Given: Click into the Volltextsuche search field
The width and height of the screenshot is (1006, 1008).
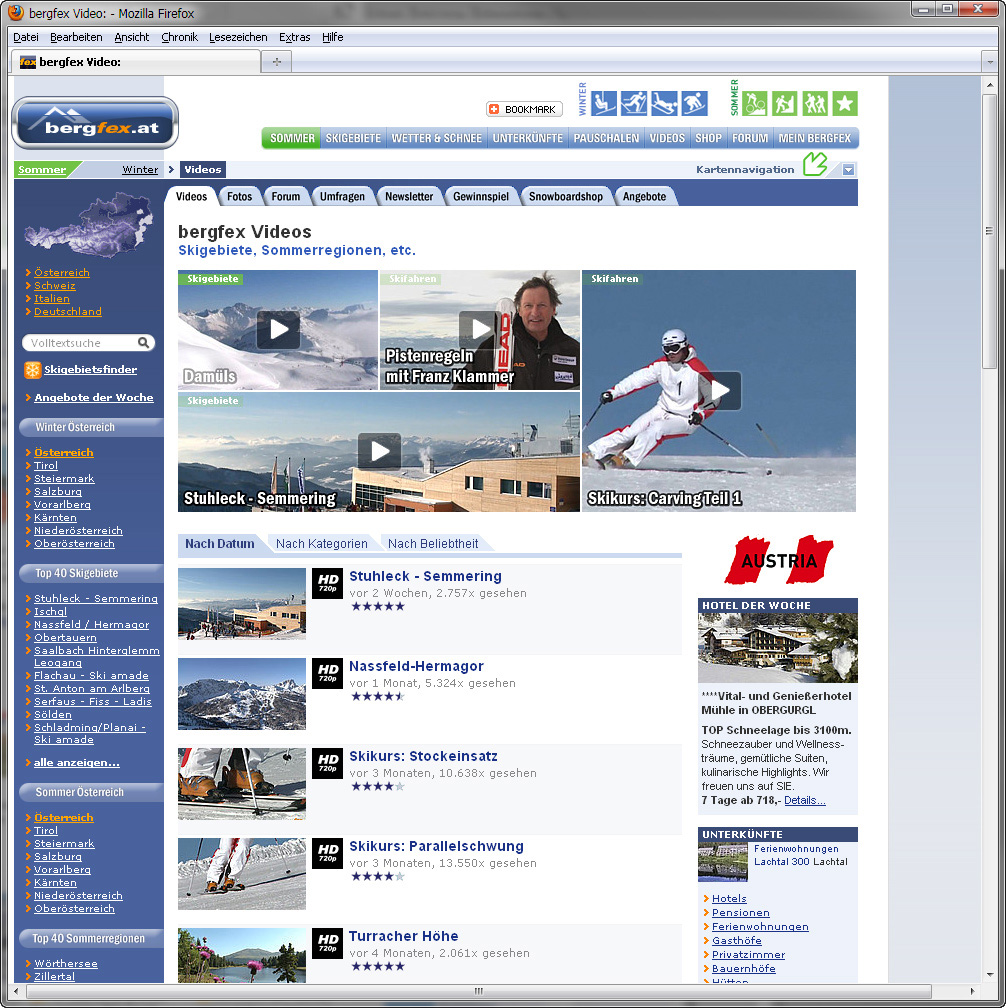Looking at the screenshot, I should tap(79, 343).
